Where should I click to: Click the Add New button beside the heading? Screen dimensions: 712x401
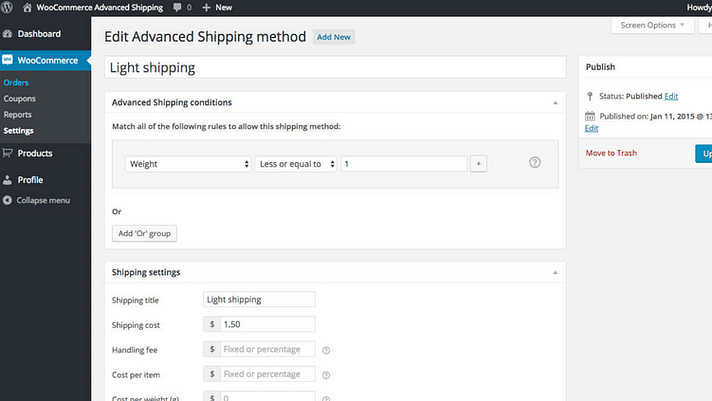tap(333, 37)
